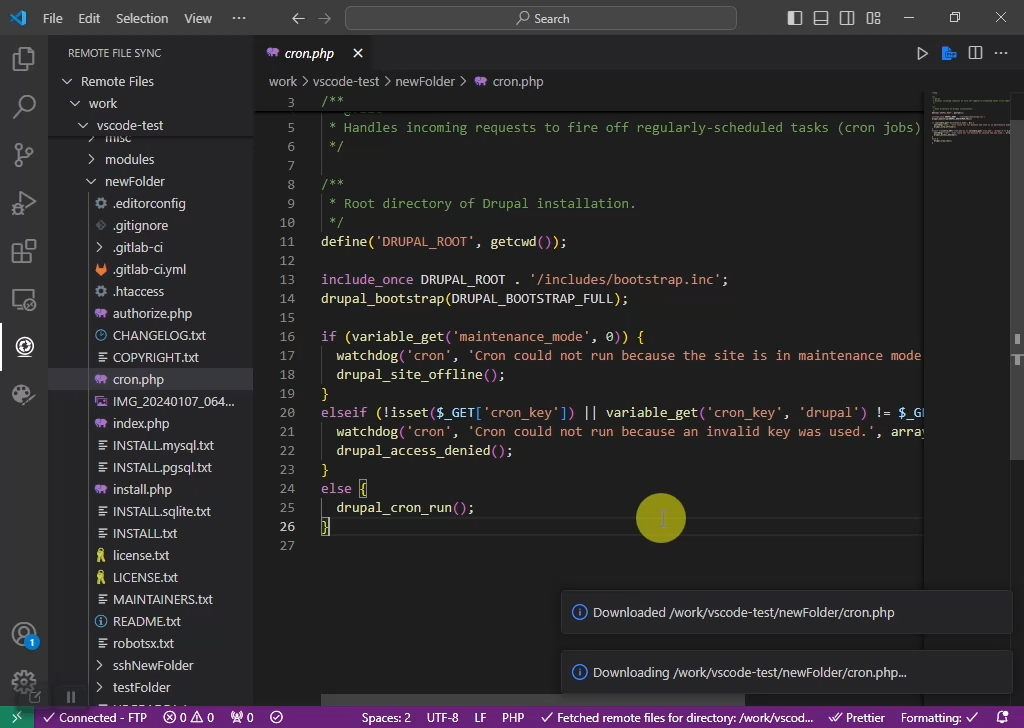Click the errors and warnings count indicator
Viewport: 1024px width, 728px height.
pos(189,718)
